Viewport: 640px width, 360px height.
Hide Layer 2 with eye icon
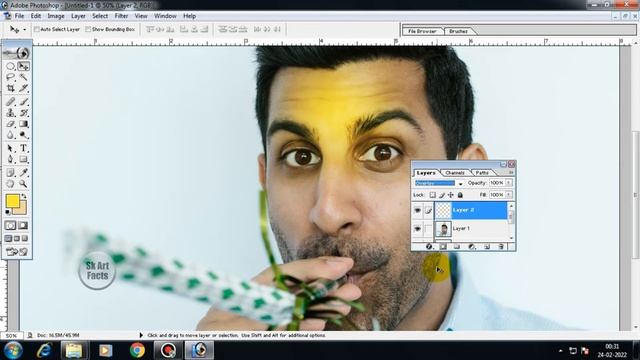click(x=418, y=210)
